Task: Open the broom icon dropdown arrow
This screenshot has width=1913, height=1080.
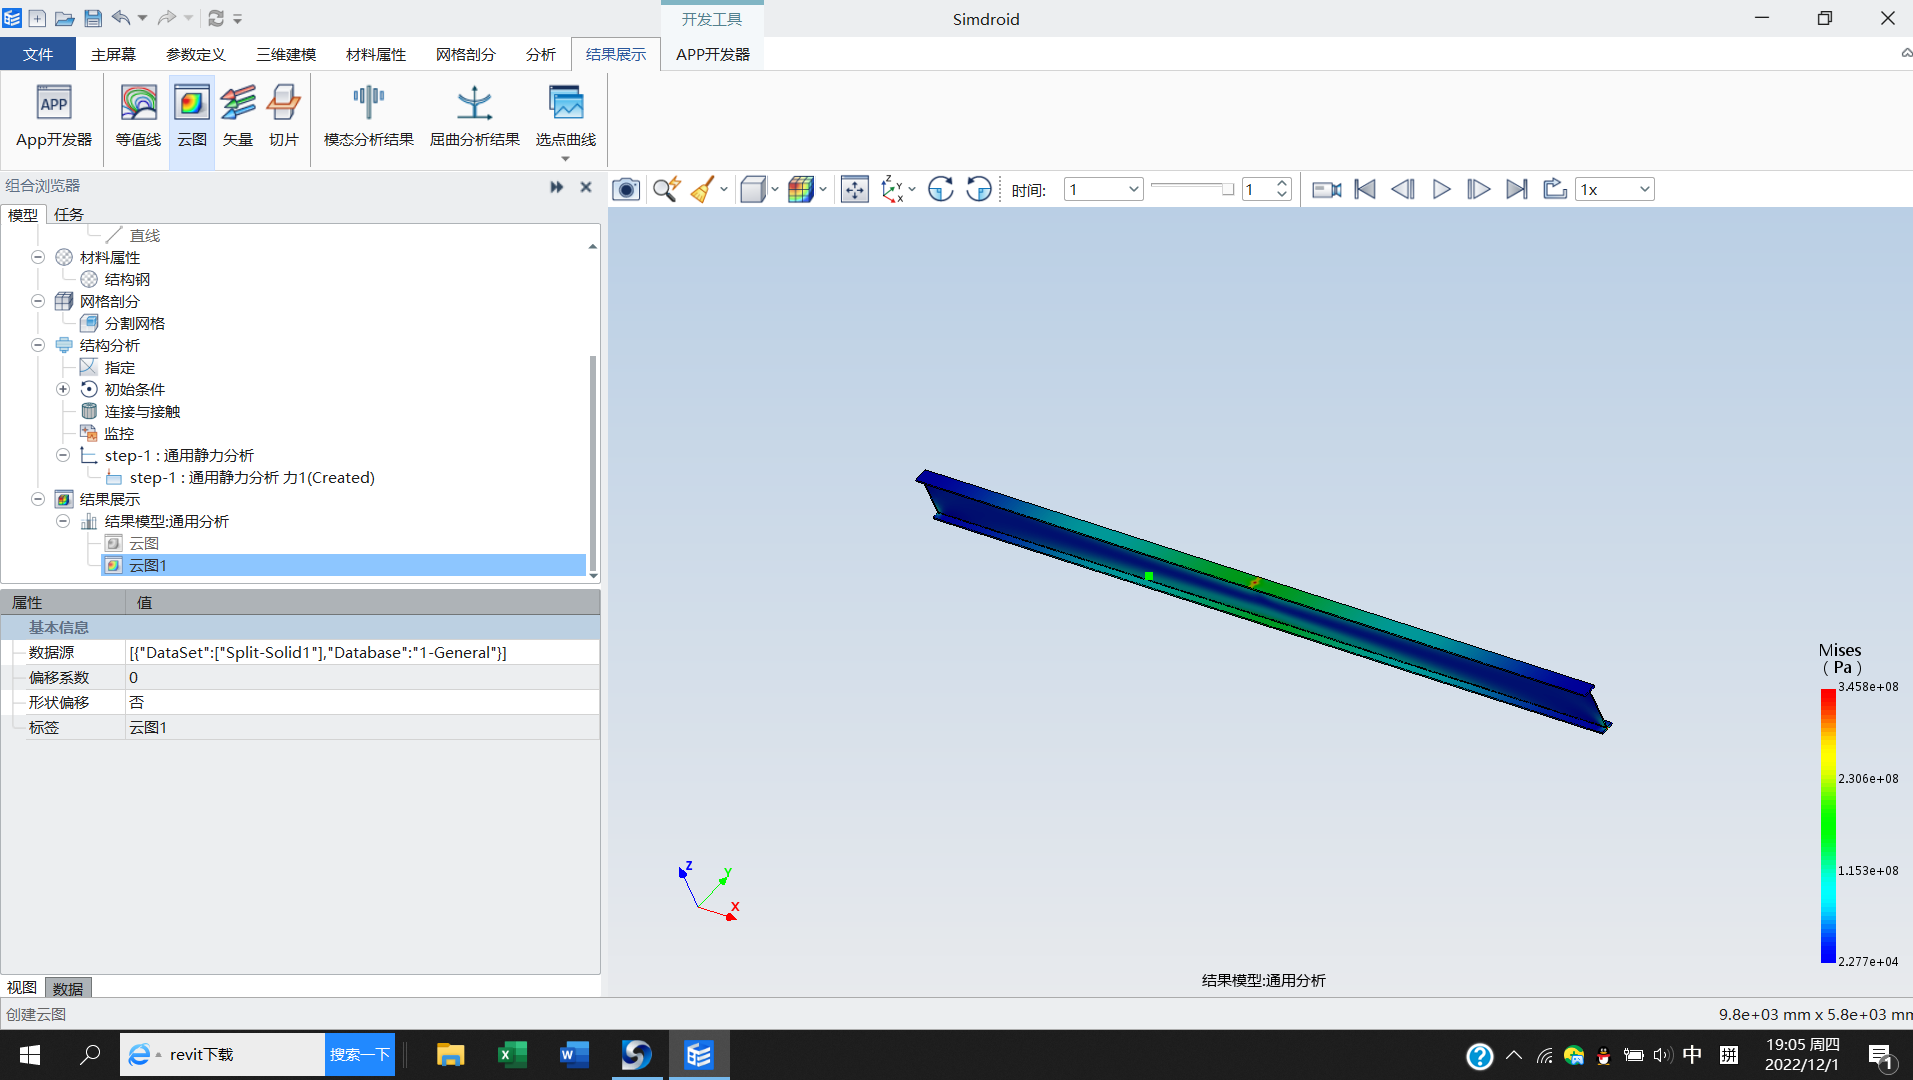Action: tap(724, 189)
